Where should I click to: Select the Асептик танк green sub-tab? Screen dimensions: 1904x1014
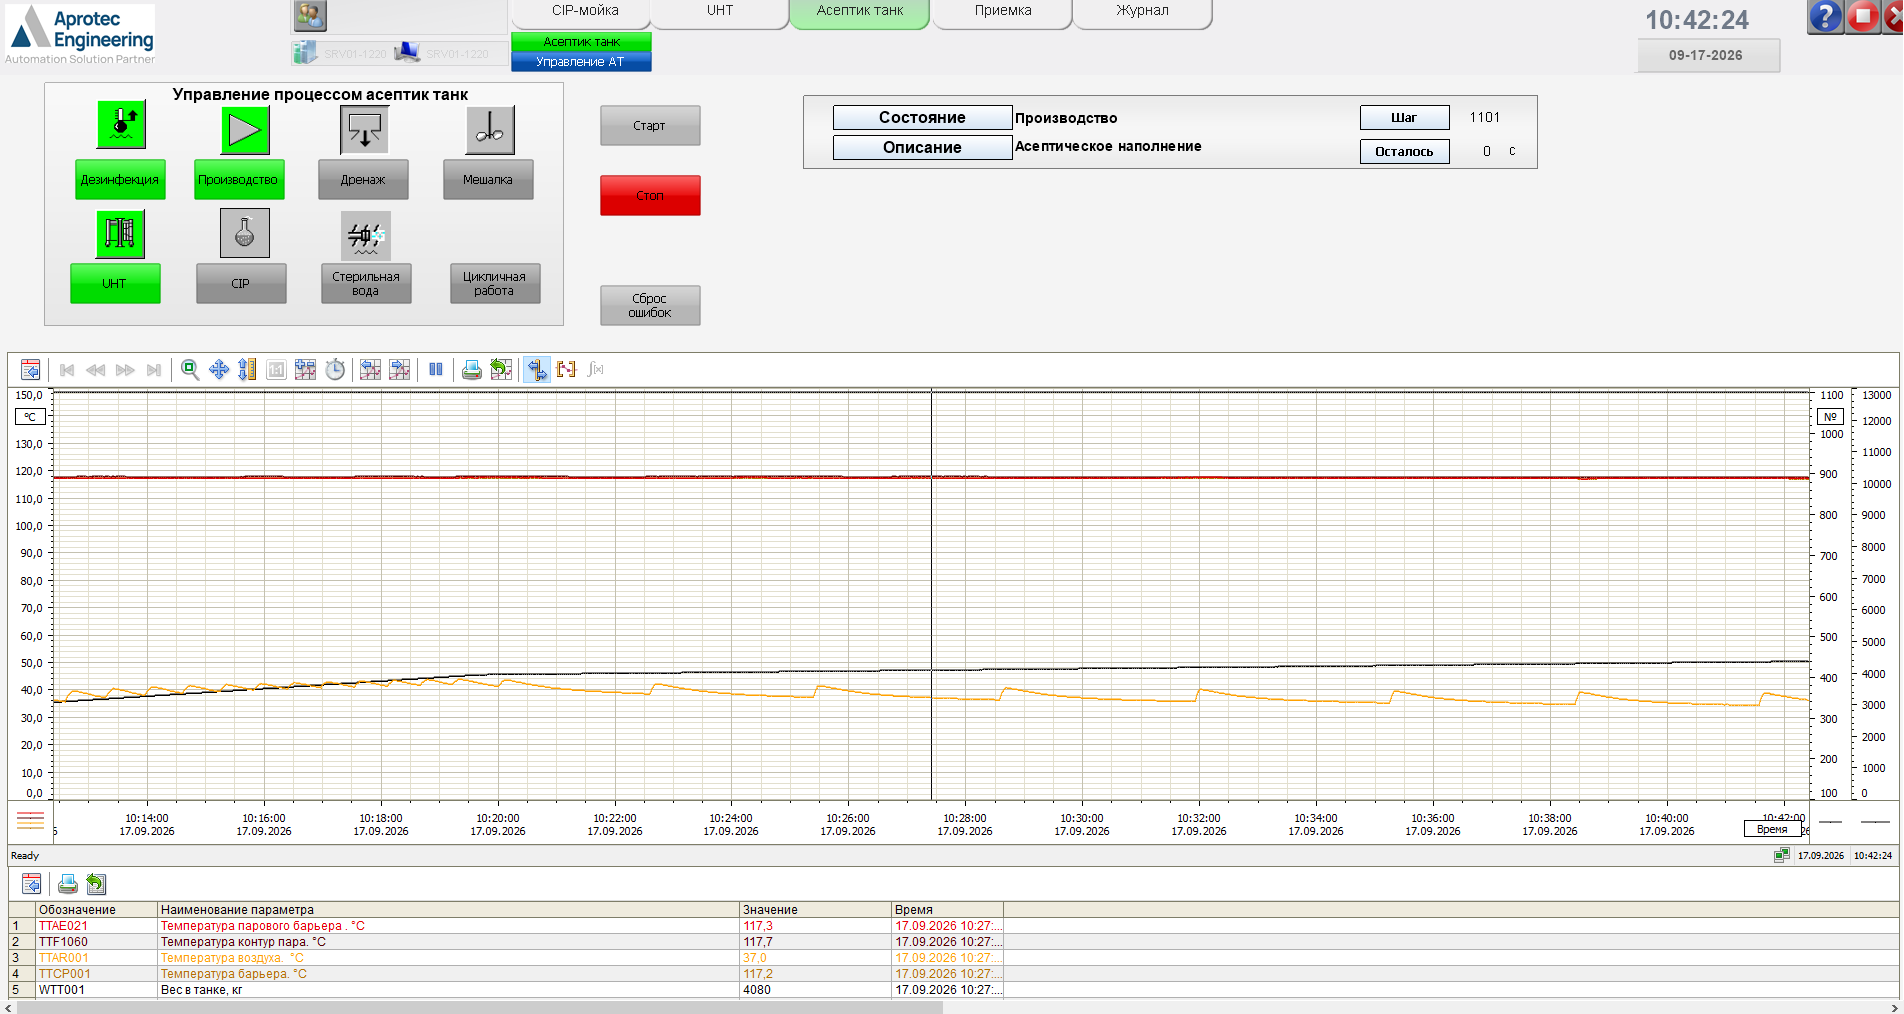(x=581, y=42)
